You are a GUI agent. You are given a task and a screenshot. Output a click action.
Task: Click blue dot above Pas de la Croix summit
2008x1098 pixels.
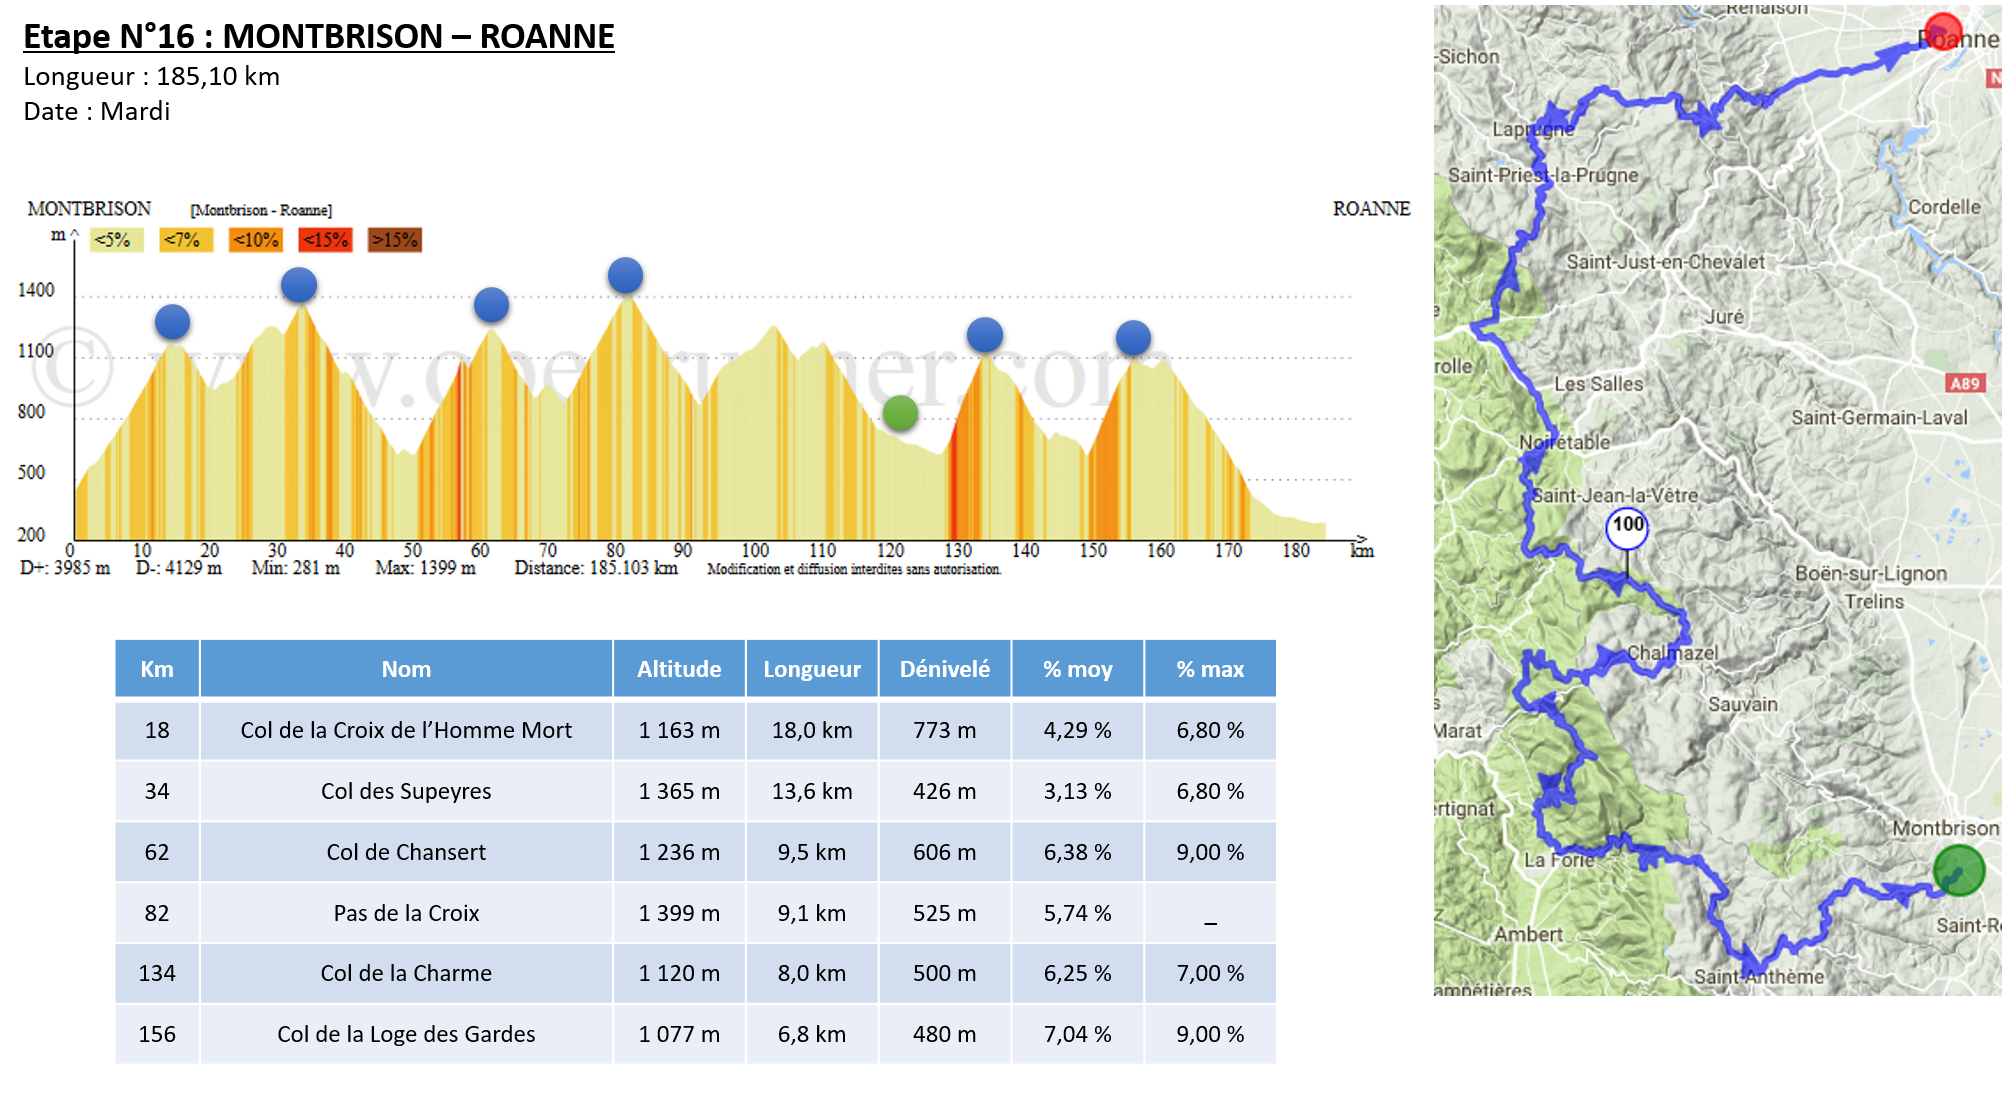pos(625,275)
